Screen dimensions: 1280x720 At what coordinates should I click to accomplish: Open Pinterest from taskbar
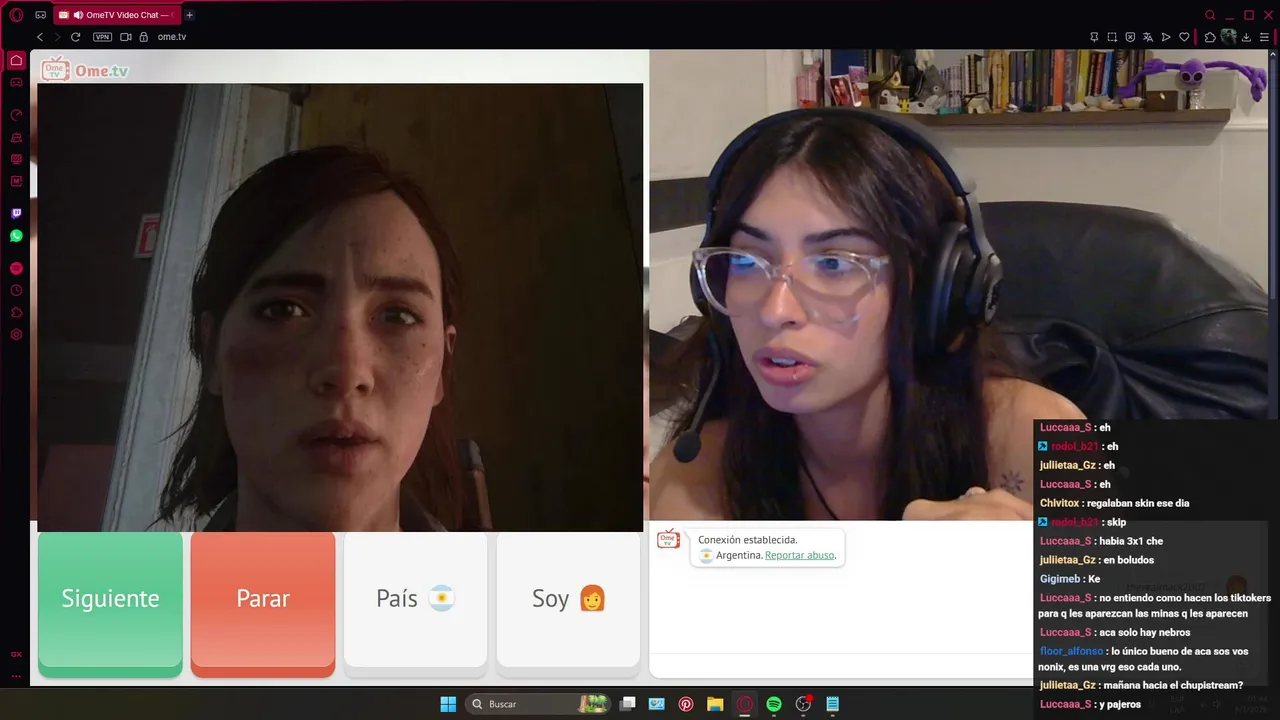click(686, 704)
